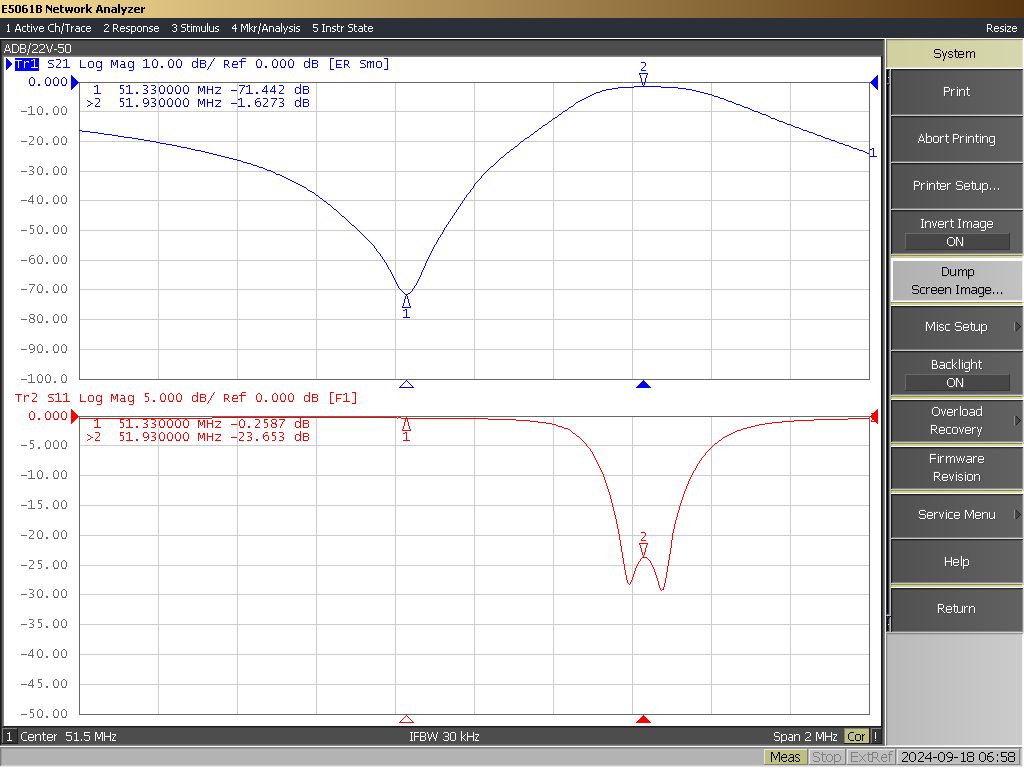Toggle Backlight ON softkey
Screen dimensions: 1024x768
pos(956,374)
